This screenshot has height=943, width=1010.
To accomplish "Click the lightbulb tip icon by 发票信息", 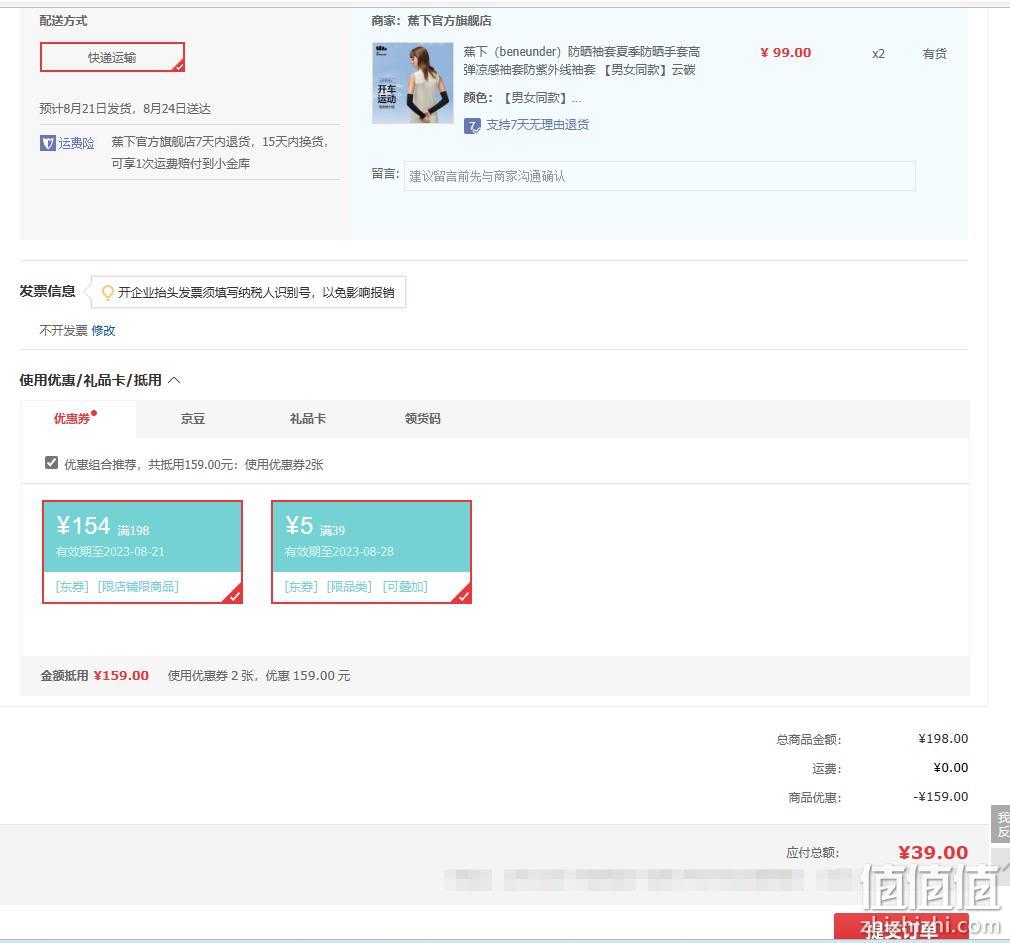I will coord(108,292).
